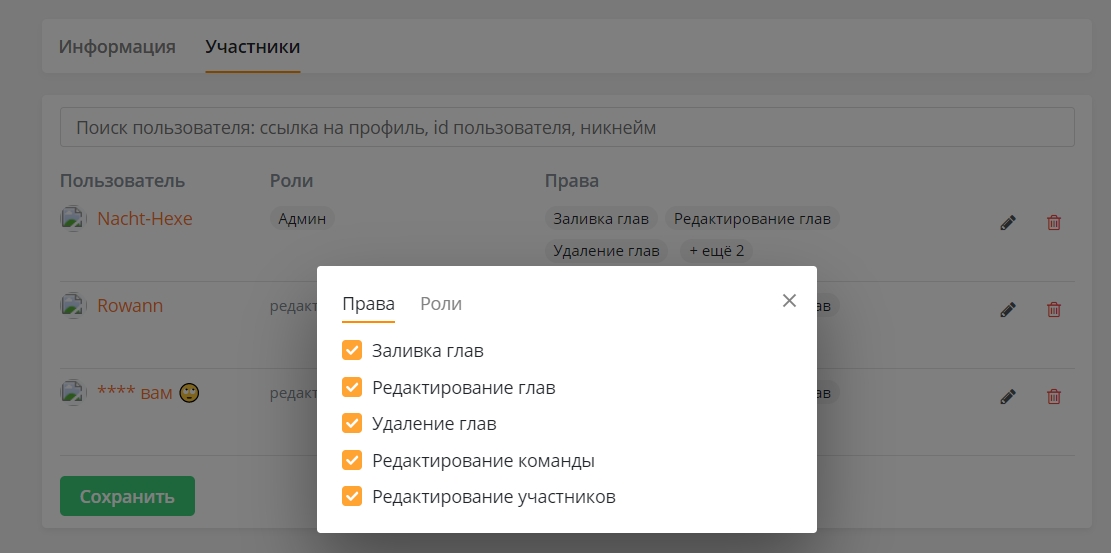Click Nacht-Hexe's Редактирование глав tag
The image size is (1111, 553).
[x=752, y=219]
